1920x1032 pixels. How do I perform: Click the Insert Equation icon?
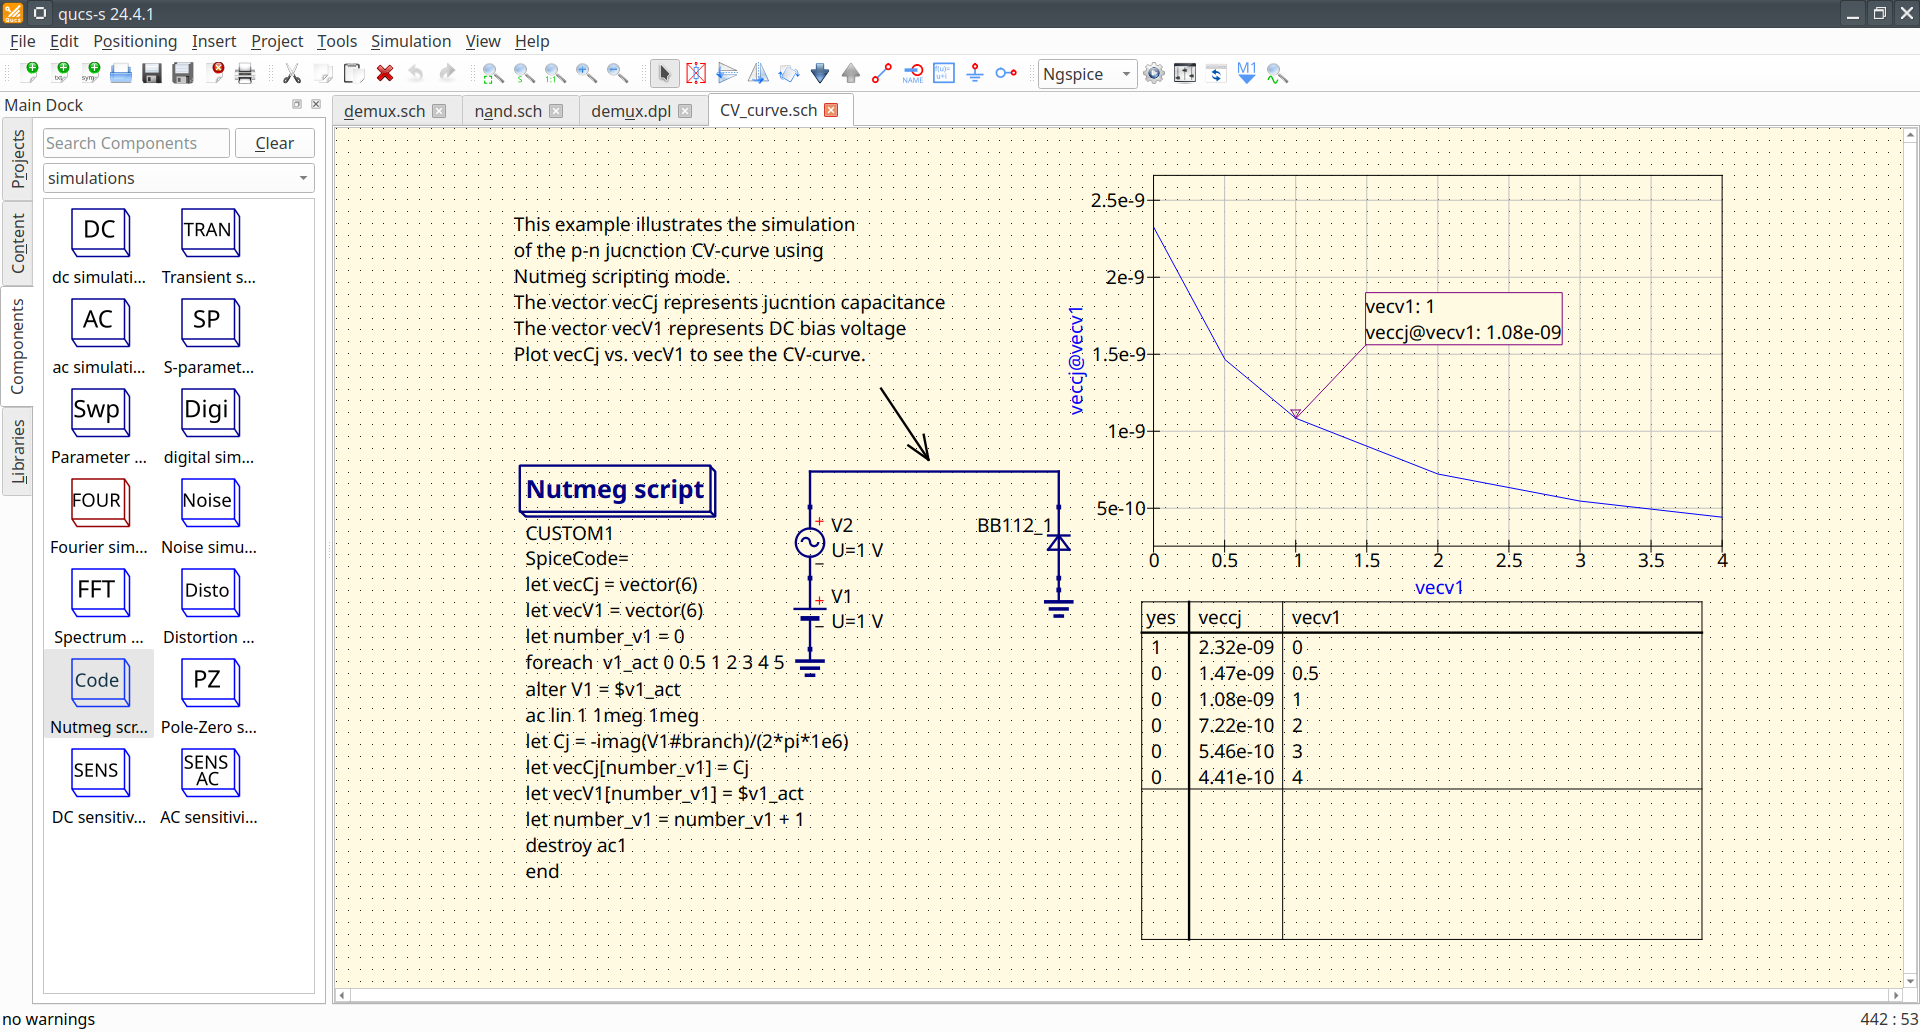tap(944, 74)
